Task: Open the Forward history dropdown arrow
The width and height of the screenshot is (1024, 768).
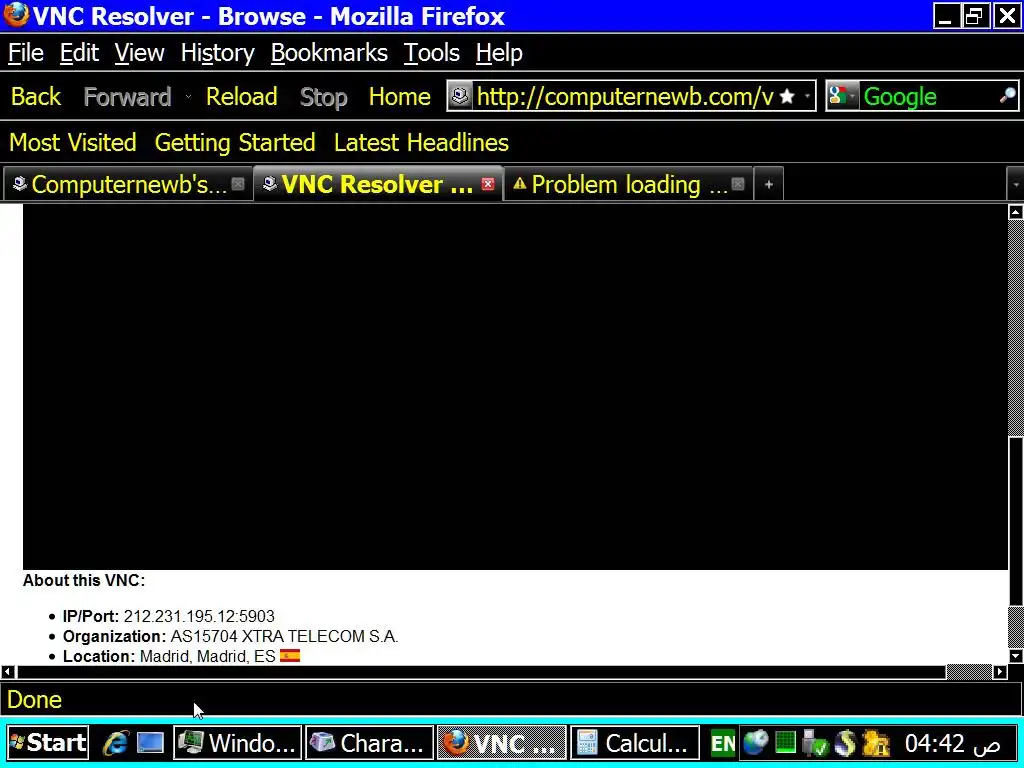Action: (x=188, y=97)
